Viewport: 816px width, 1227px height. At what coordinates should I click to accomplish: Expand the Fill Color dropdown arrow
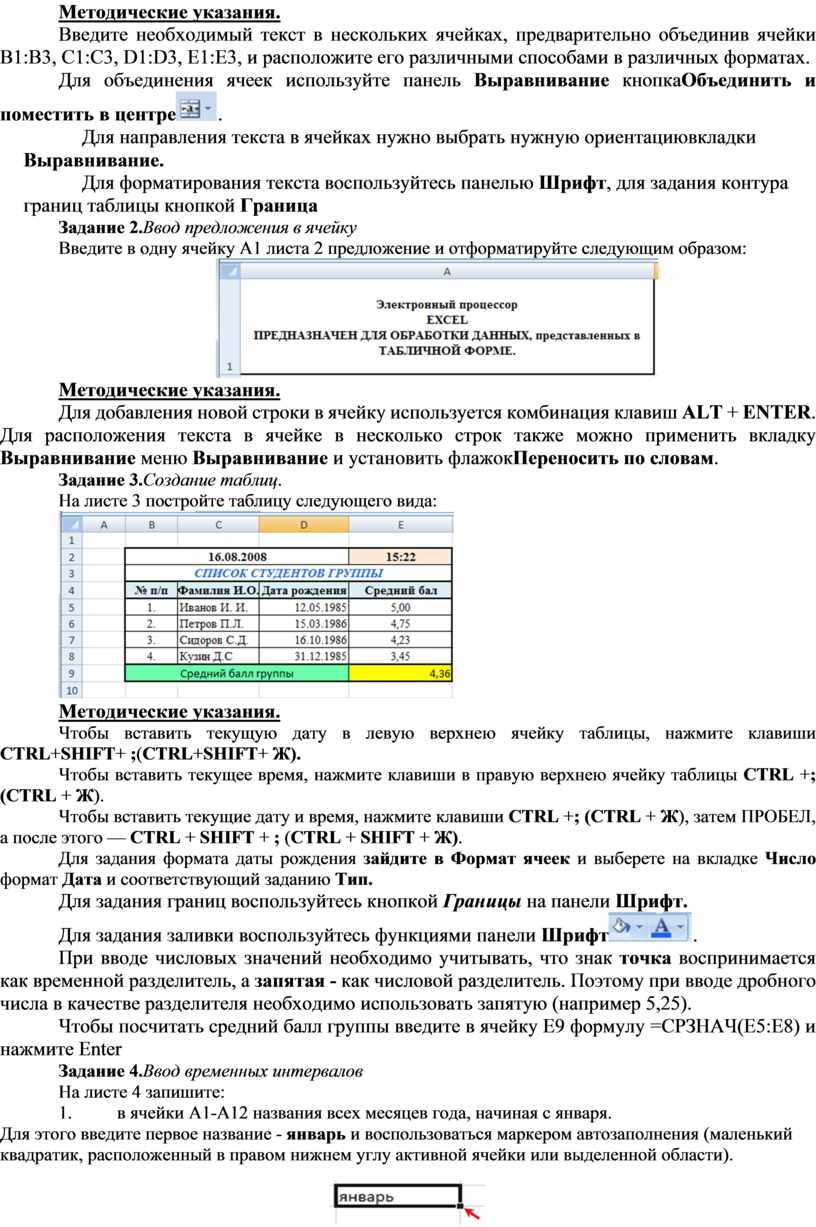point(638,927)
